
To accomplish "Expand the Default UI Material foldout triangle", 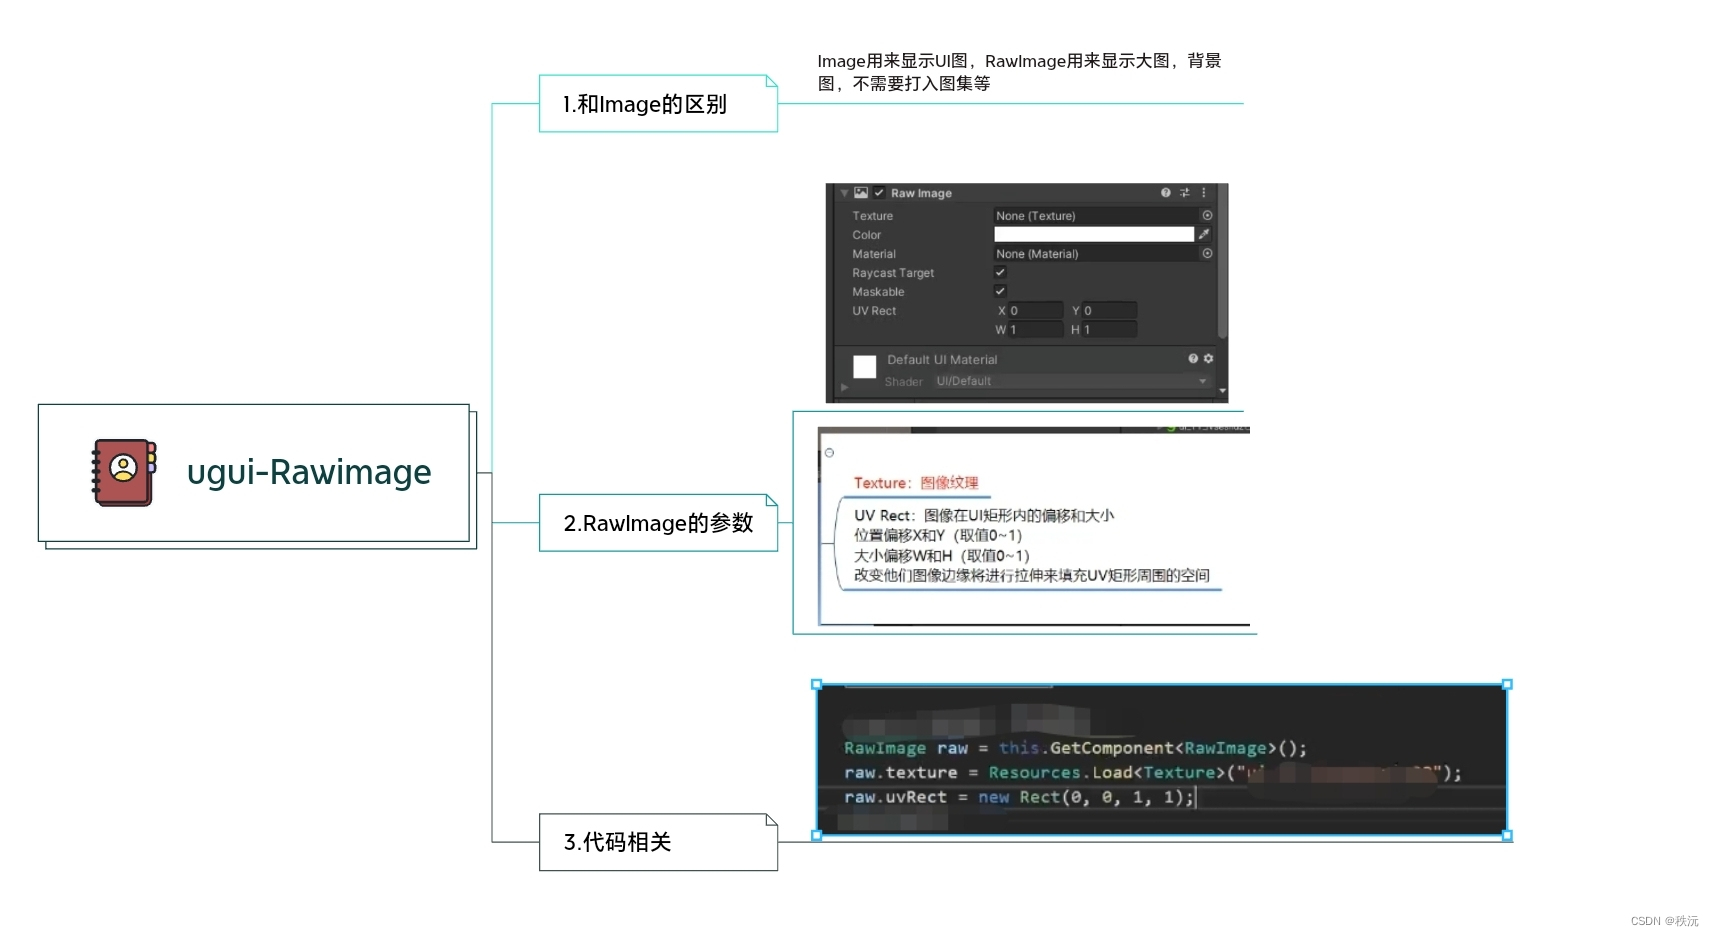I will 844,387.
